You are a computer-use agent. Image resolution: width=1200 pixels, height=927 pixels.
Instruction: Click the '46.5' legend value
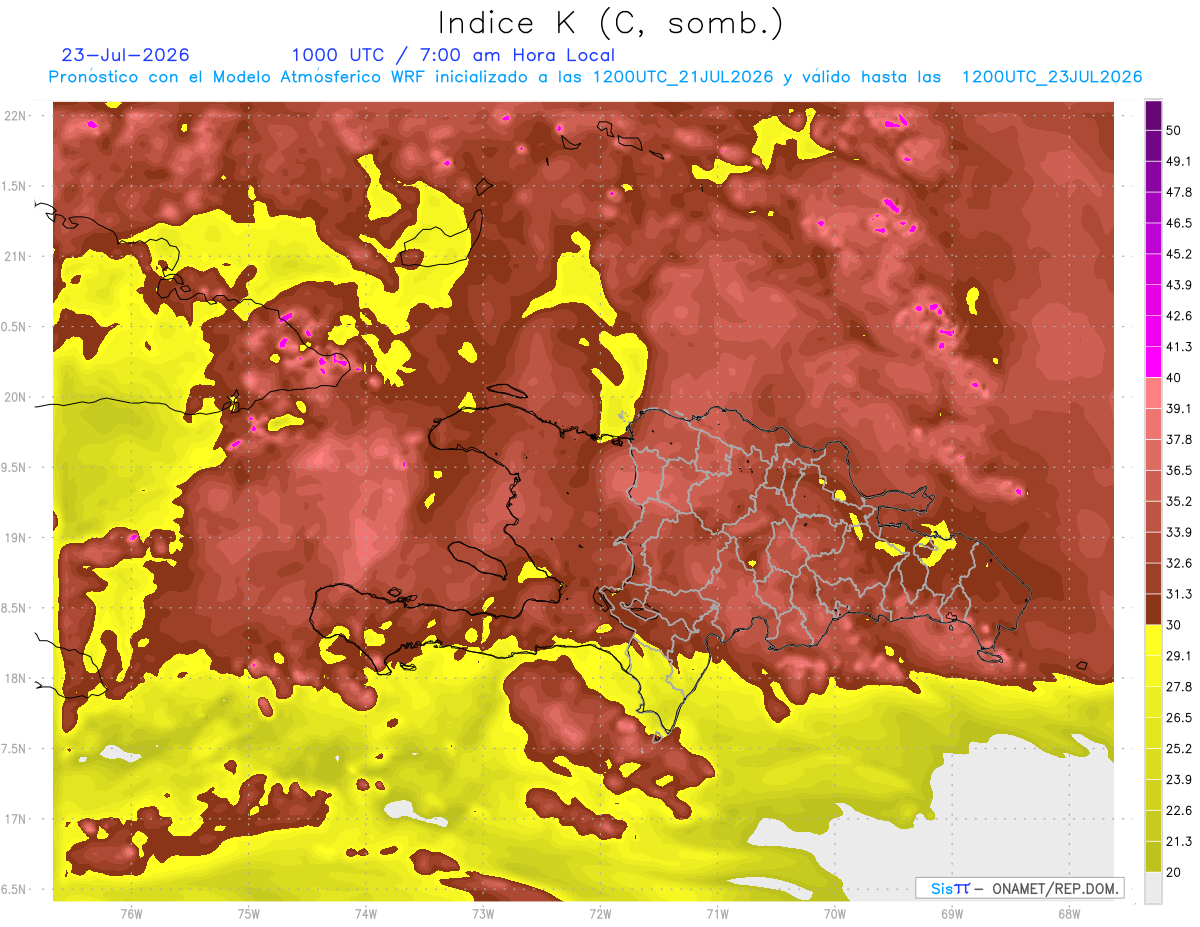click(x=1178, y=223)
